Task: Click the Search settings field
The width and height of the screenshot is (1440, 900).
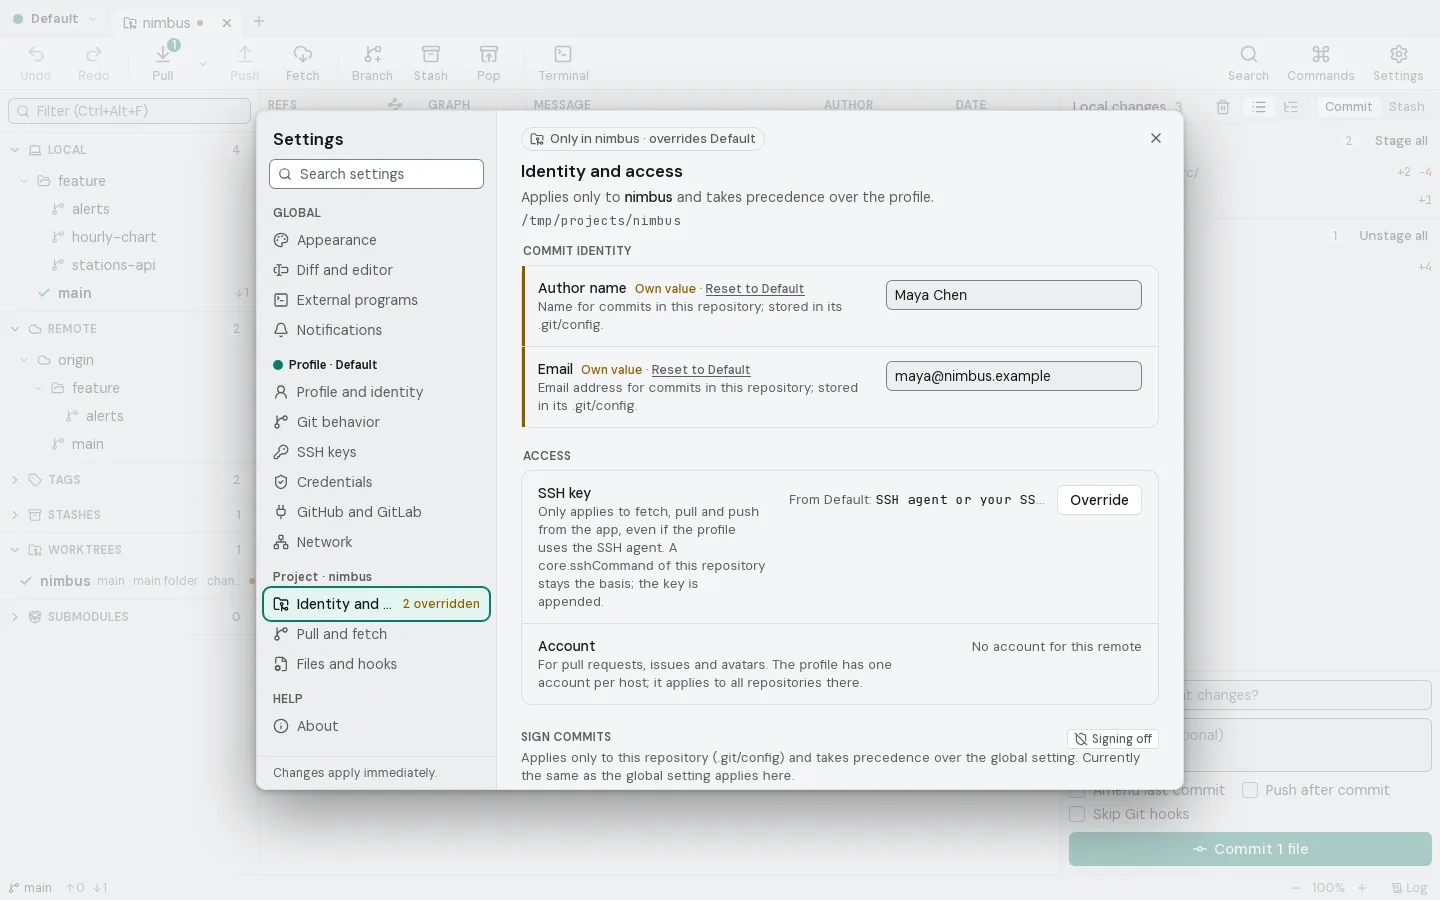Action: pyautogui.click(x=376, y=174)
